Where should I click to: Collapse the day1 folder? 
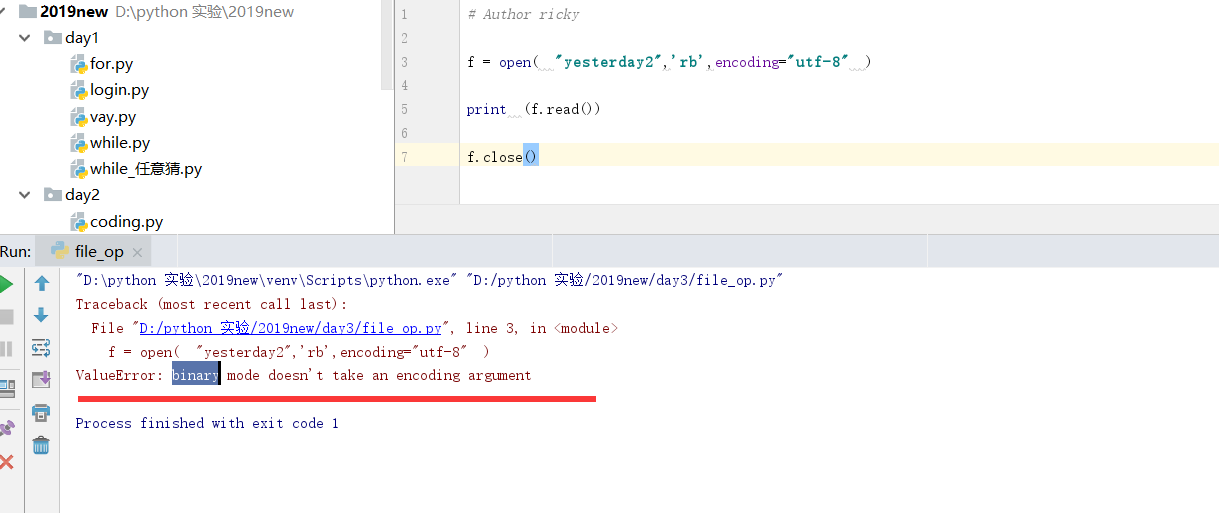click(25, 38)
